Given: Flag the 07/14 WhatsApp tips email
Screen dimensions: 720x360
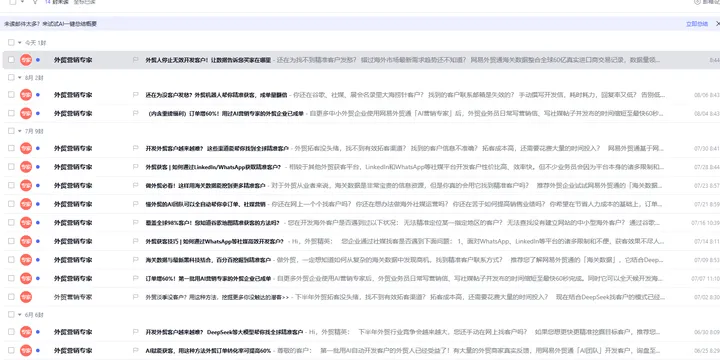Looking at the screenshot, I should coord(135,241).
